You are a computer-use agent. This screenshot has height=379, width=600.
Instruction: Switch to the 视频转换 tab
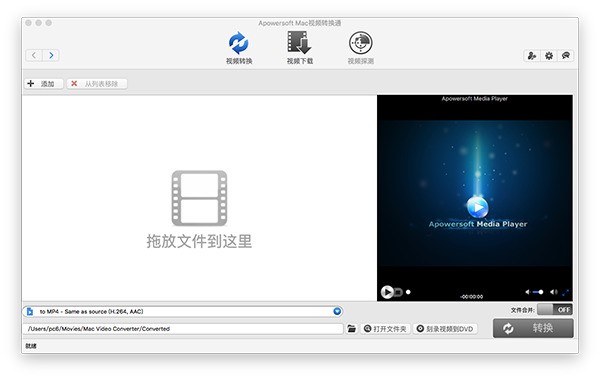[x=239, y=48]
